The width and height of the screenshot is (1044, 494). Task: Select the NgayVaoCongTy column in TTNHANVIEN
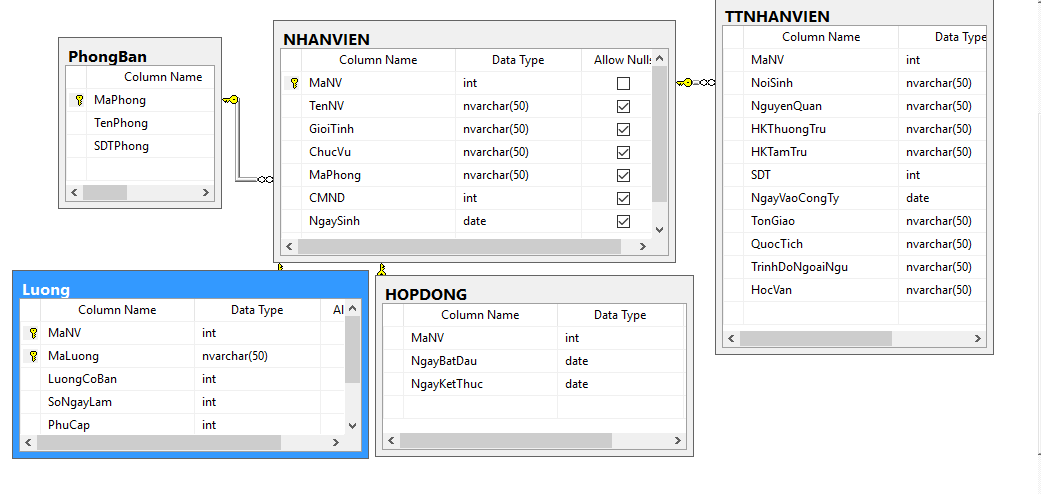coord(795,198)
